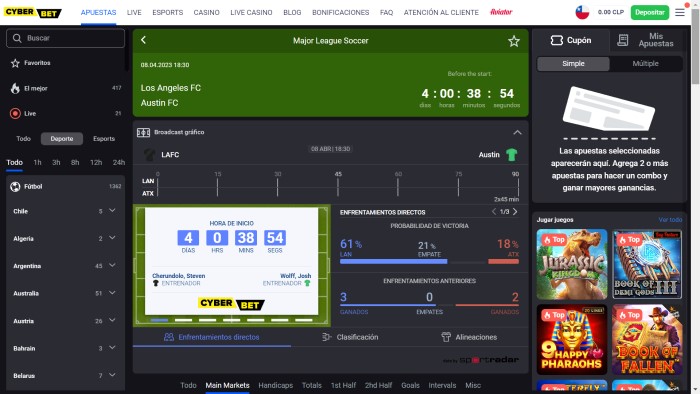Click the Cupón ticket icon
The image size is (700, 394).
[x=557, y=40]
